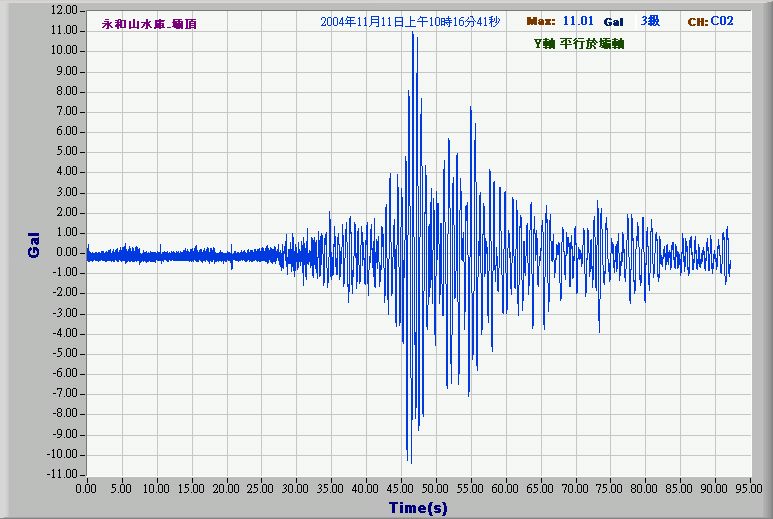
Task: Click the 0.00 label on Y-axis
Action: pyautogui.click(x=66, y=252)
